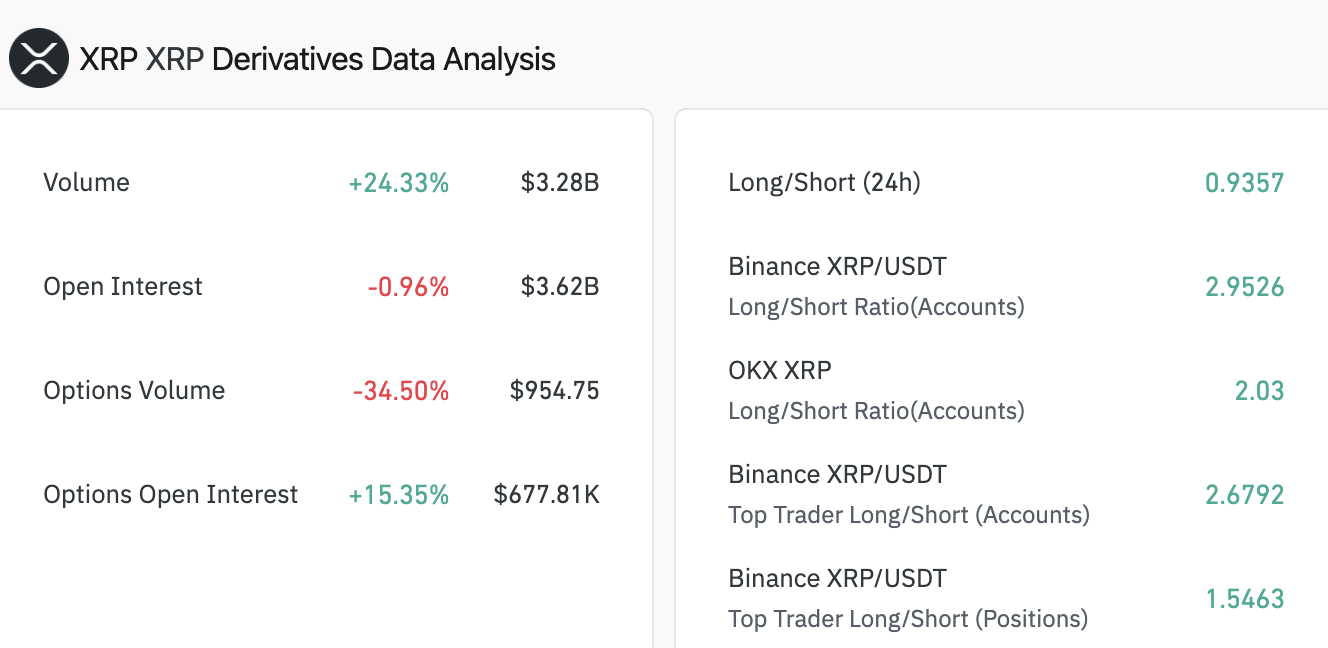Screen dimensions: 1328x648
Task: Click the $3.28B volume value
Action: [559, 183]
